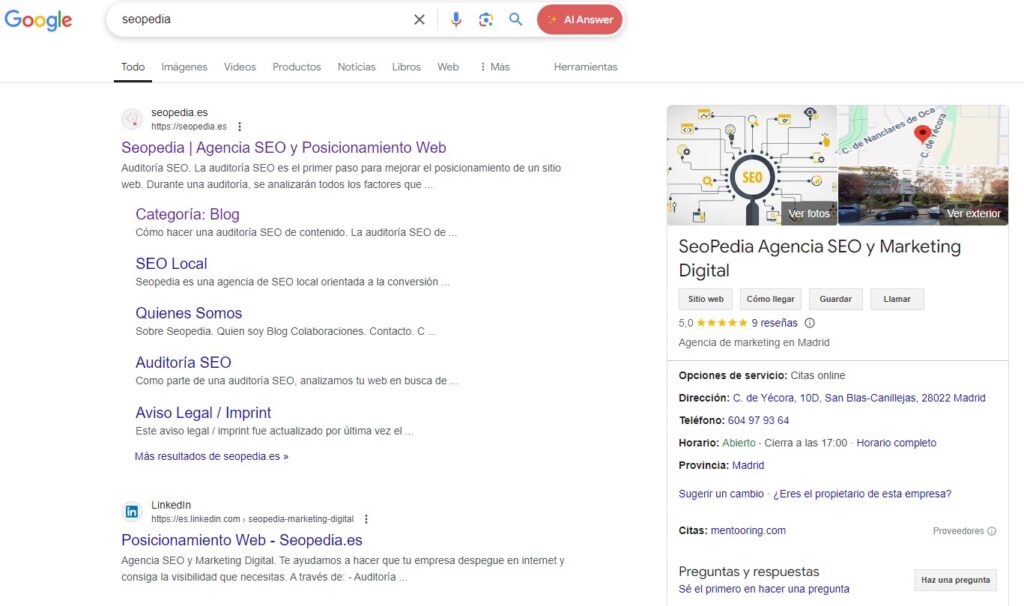Open the mentooring.com citas link
The width and height of the screenshot is (1024, 606).
pyautogui.click(x=748, y=531)
